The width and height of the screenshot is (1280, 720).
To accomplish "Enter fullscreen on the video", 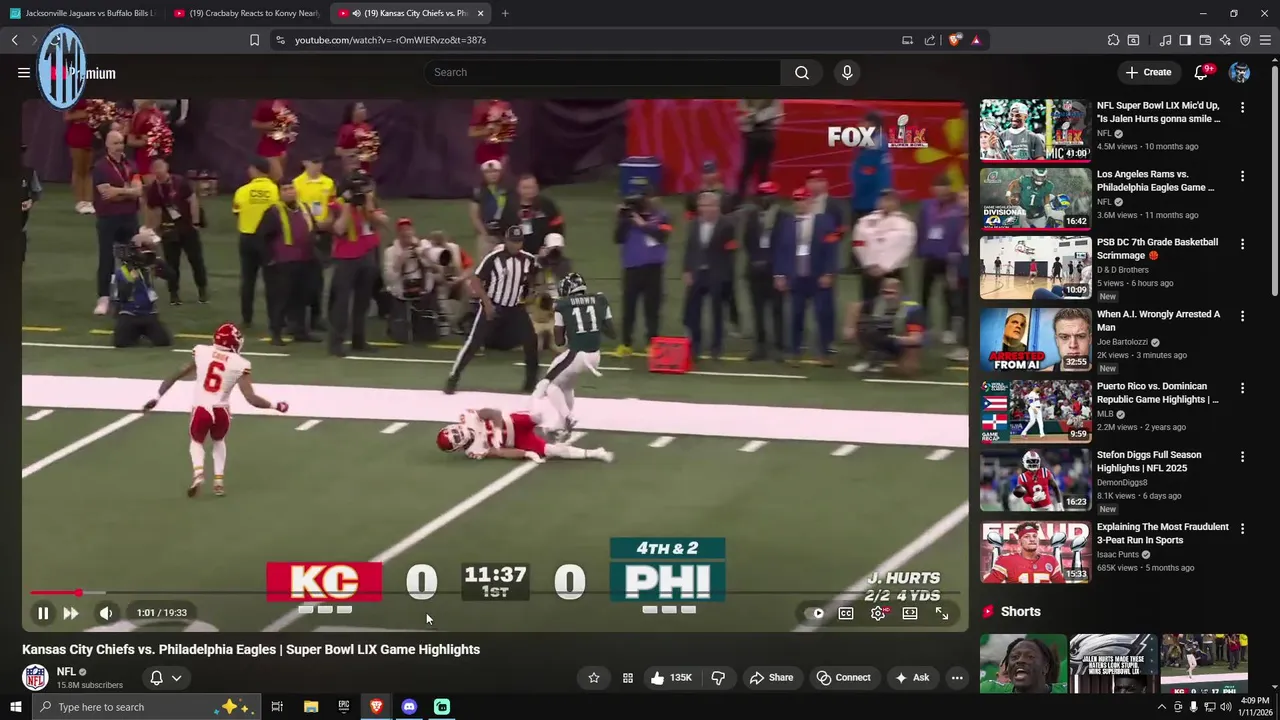I will [942, 613].
